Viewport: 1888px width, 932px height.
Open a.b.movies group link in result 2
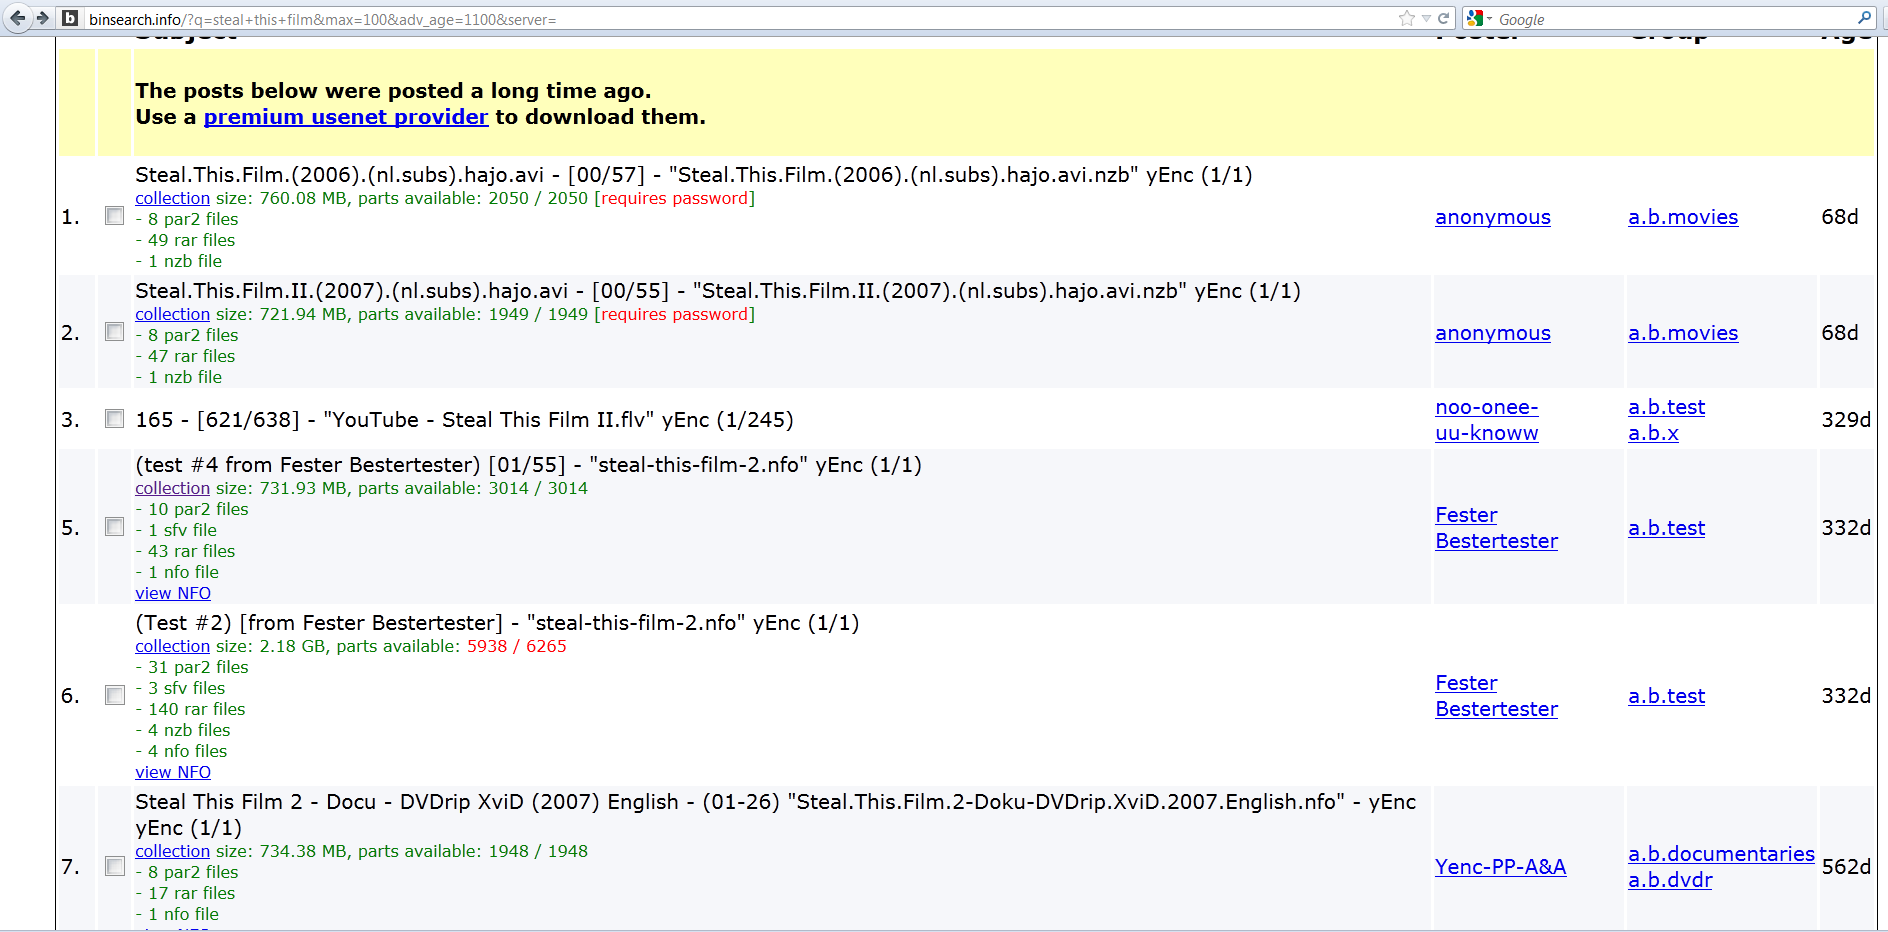coord(1683,333)
